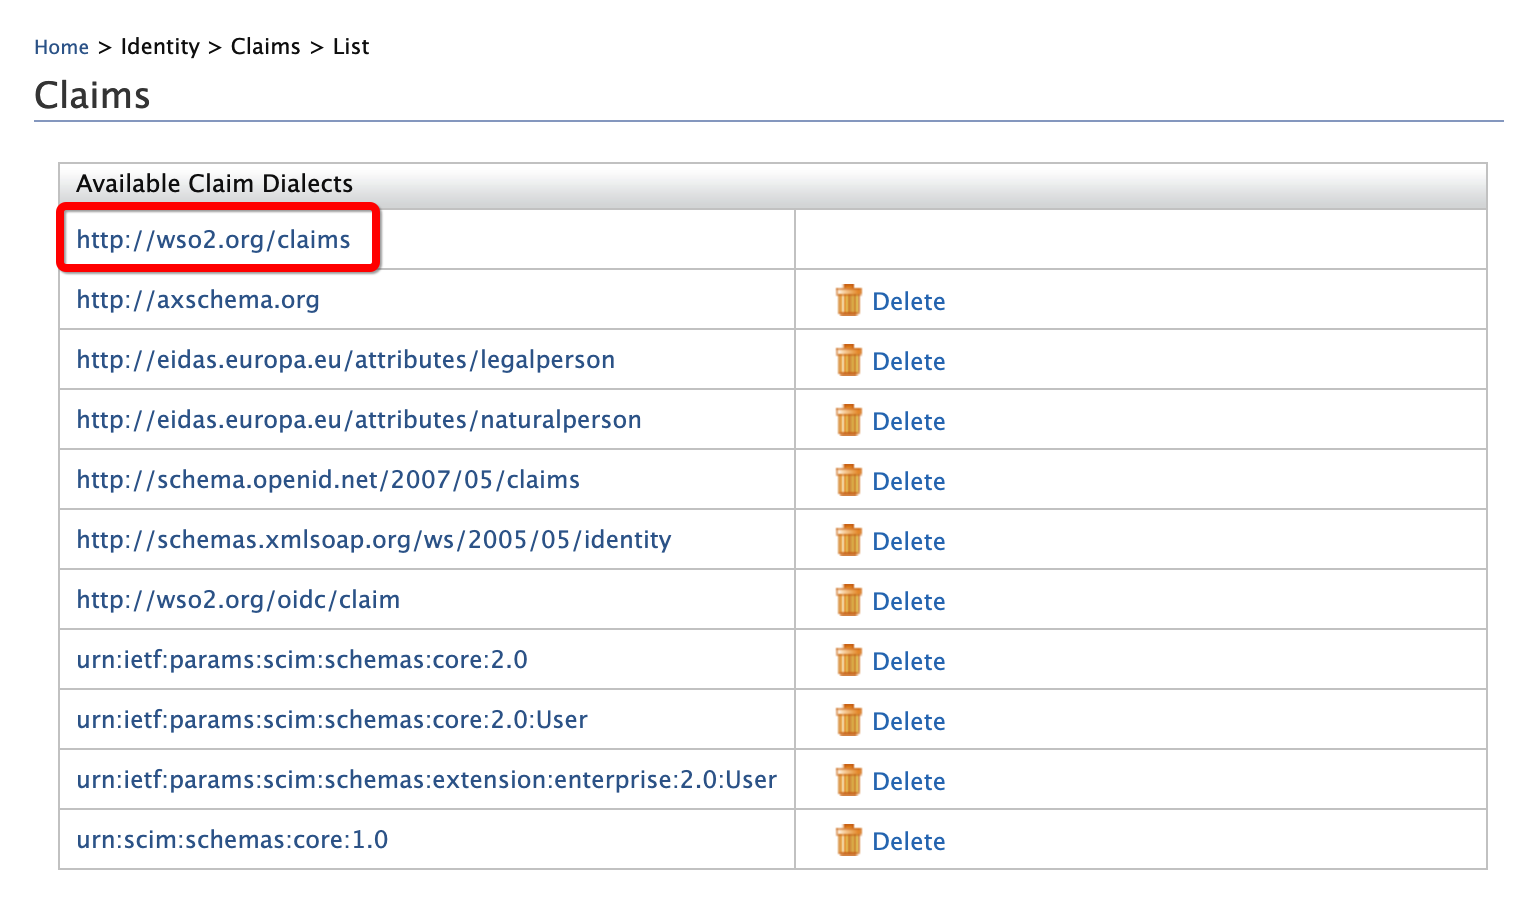
Task: Click trash icon for enterprise:2.0:User row
Action: point(848,780)
